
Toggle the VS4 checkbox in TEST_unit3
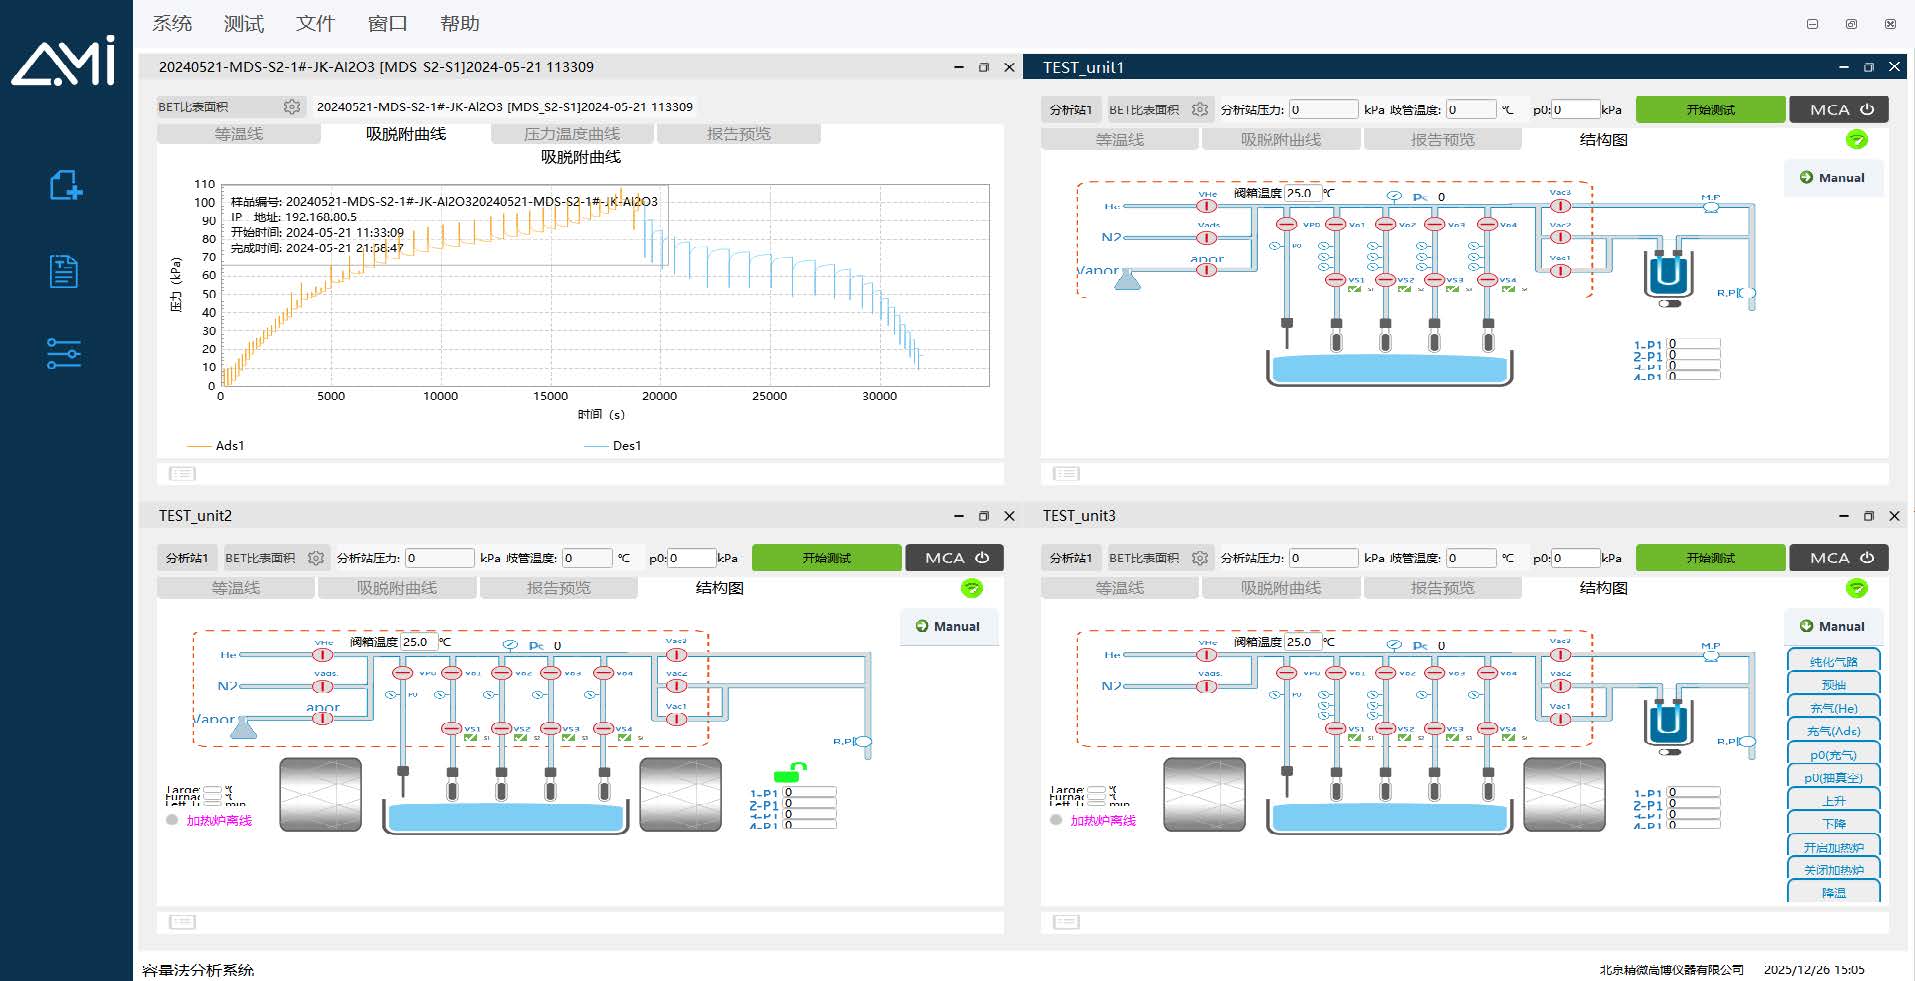[x=1508, y=738]
